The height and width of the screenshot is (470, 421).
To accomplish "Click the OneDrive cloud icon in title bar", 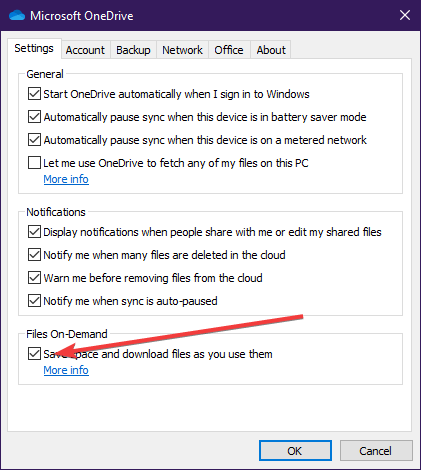I will tap(17, 16).
